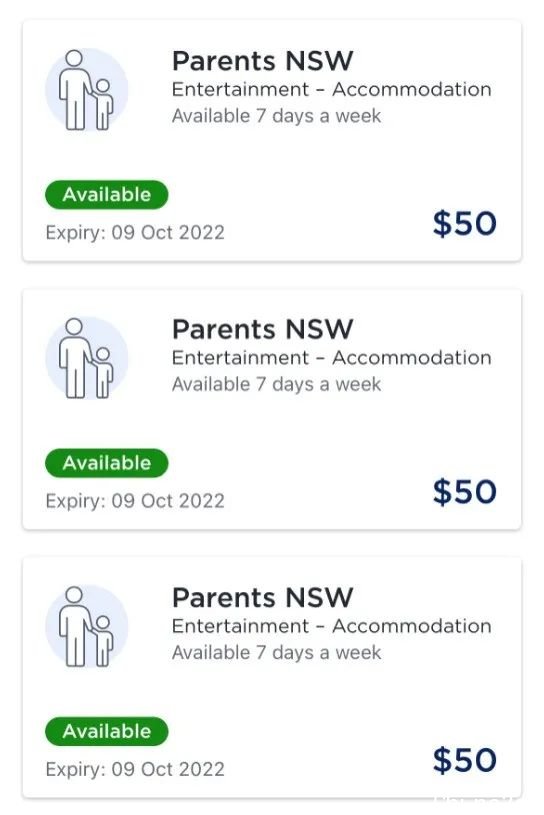Tap Entertainment - Accommodation text in third card
The image size is (544, 815).
(331, 626)
